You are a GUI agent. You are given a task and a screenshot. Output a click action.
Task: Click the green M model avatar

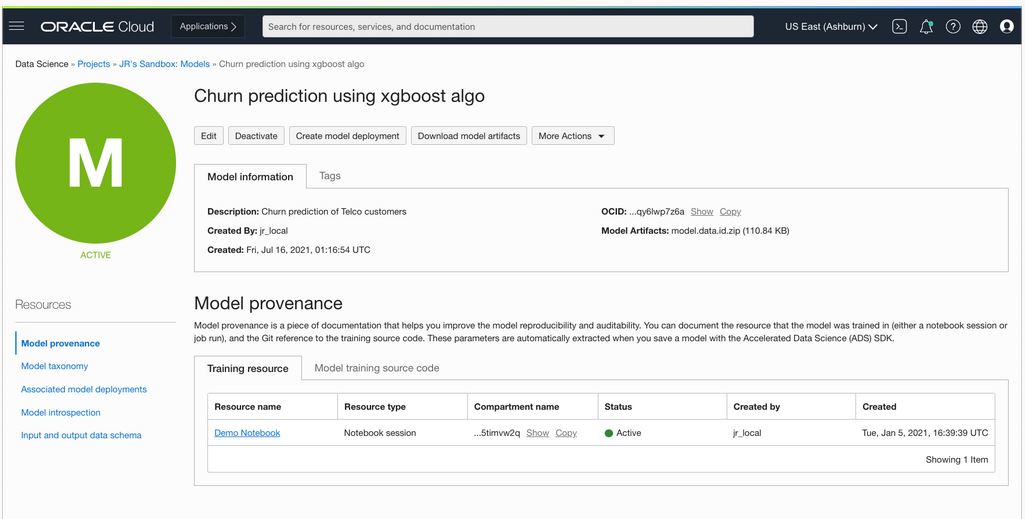click(95, 163)
